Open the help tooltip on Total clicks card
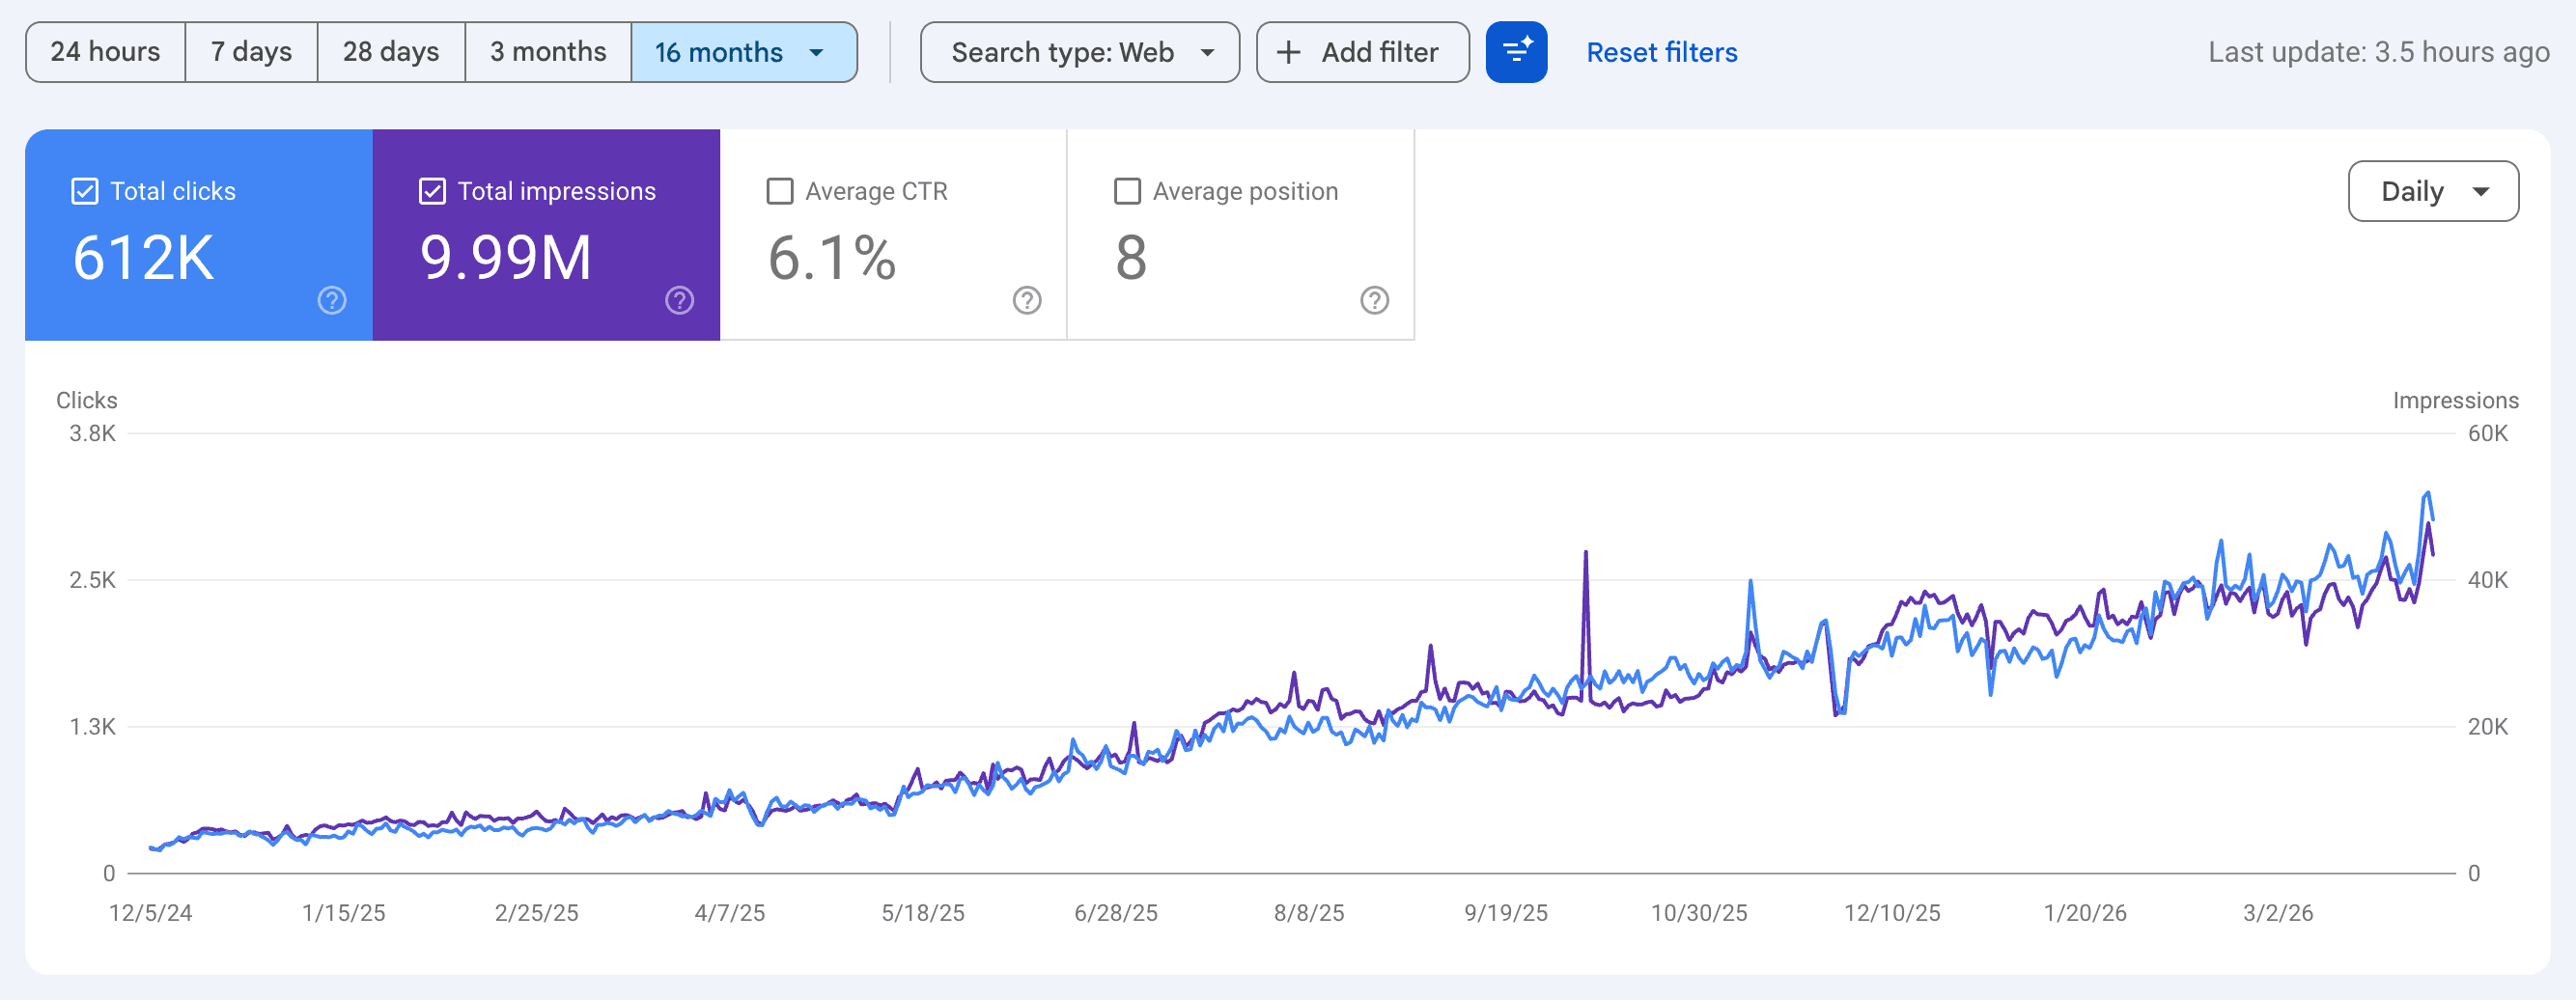This screenshot has height=1000, width=2576. click(x=331, y=299)
